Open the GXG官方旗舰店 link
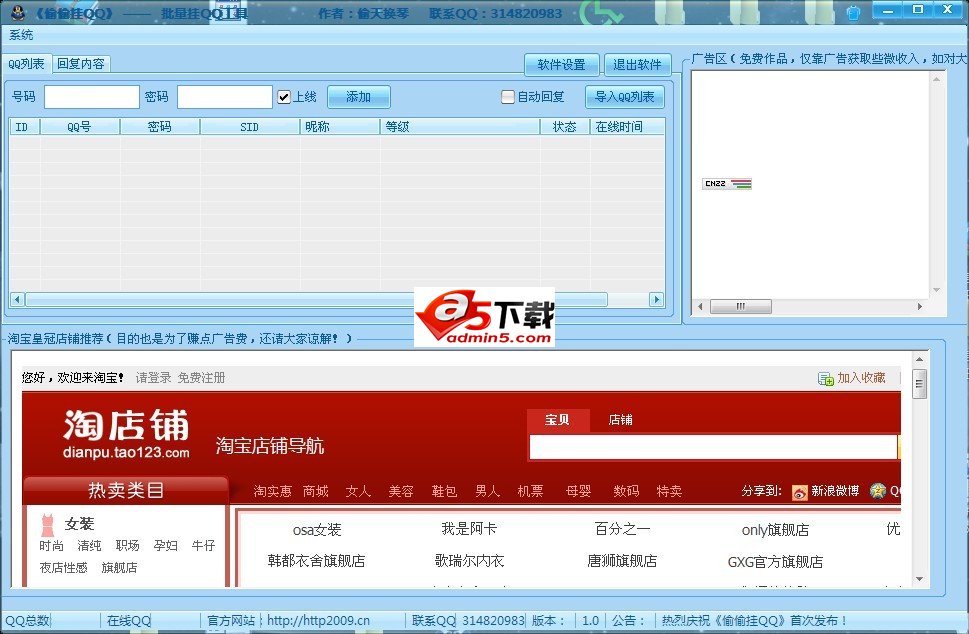Viewport: 969px width, 634px height. point(776,562)
